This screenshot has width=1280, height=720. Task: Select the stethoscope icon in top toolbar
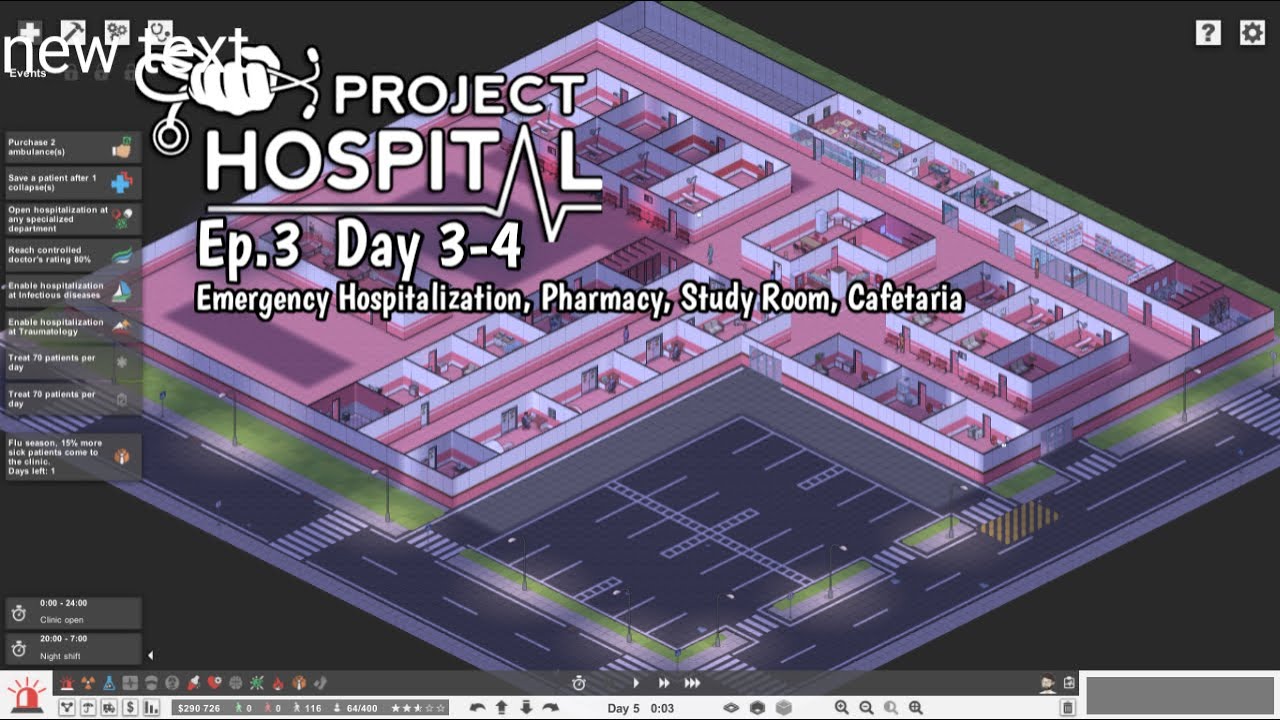pos(160,32)
